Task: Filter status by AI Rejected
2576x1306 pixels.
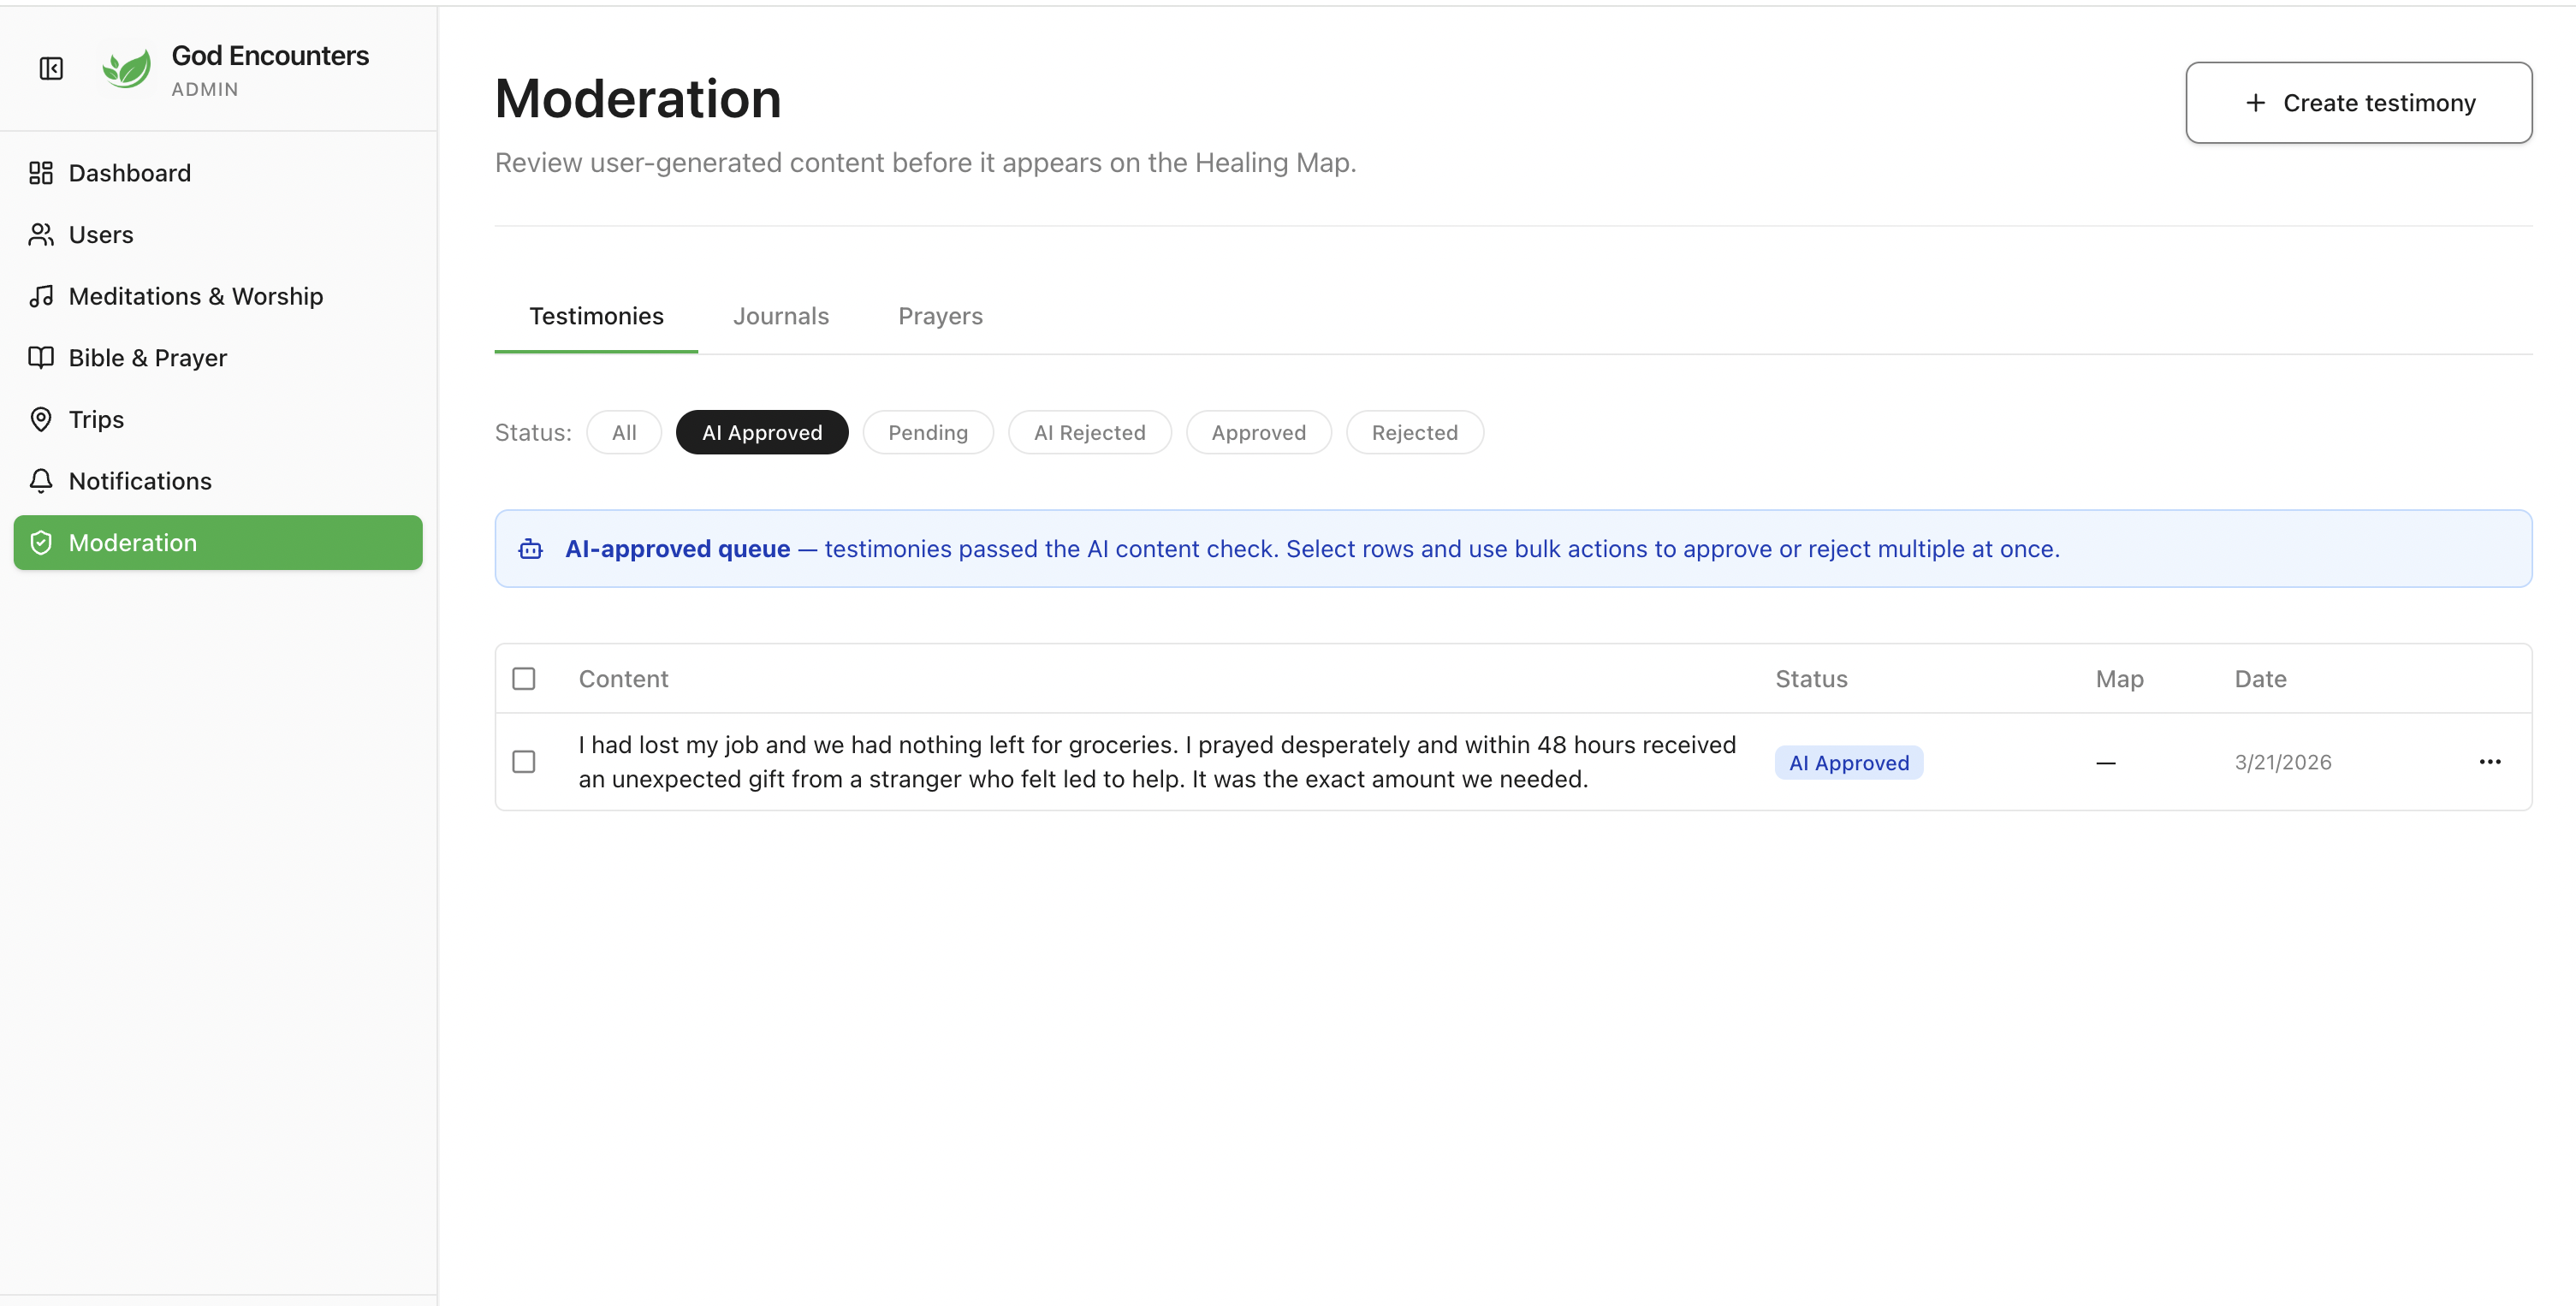Action: pos(1089,432)
